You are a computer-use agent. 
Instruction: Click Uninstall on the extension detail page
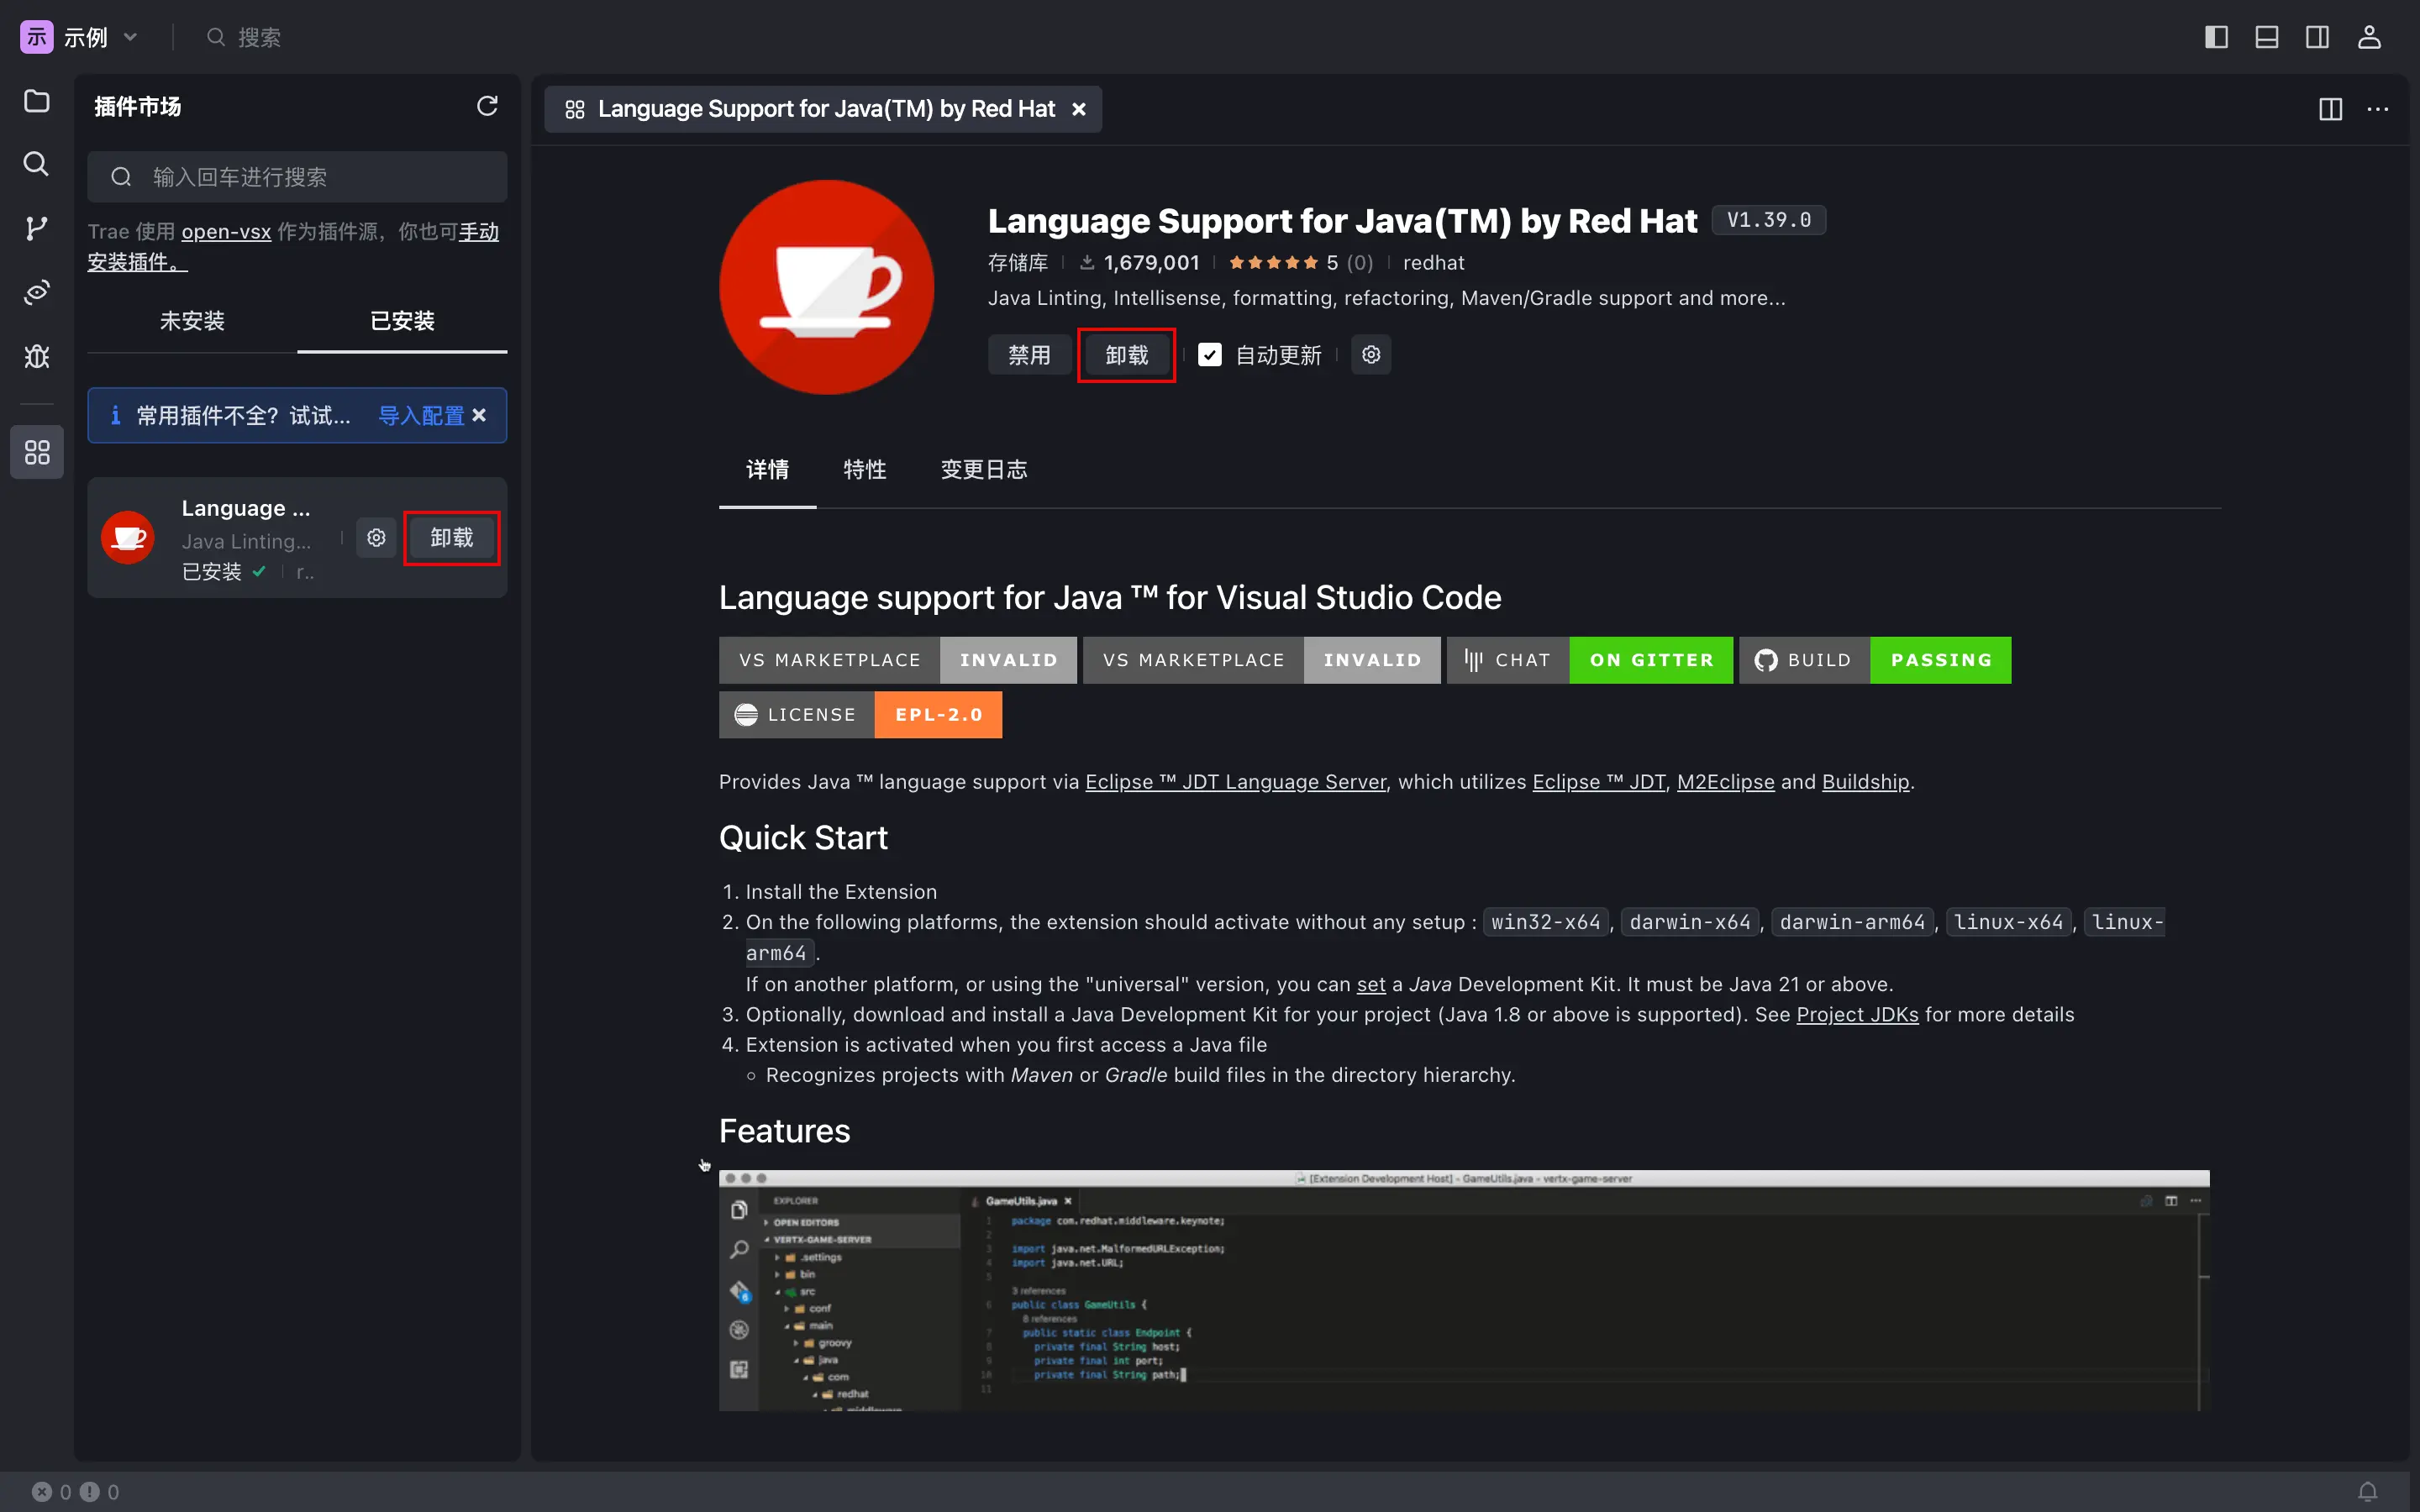click(x=1126, y=355)
